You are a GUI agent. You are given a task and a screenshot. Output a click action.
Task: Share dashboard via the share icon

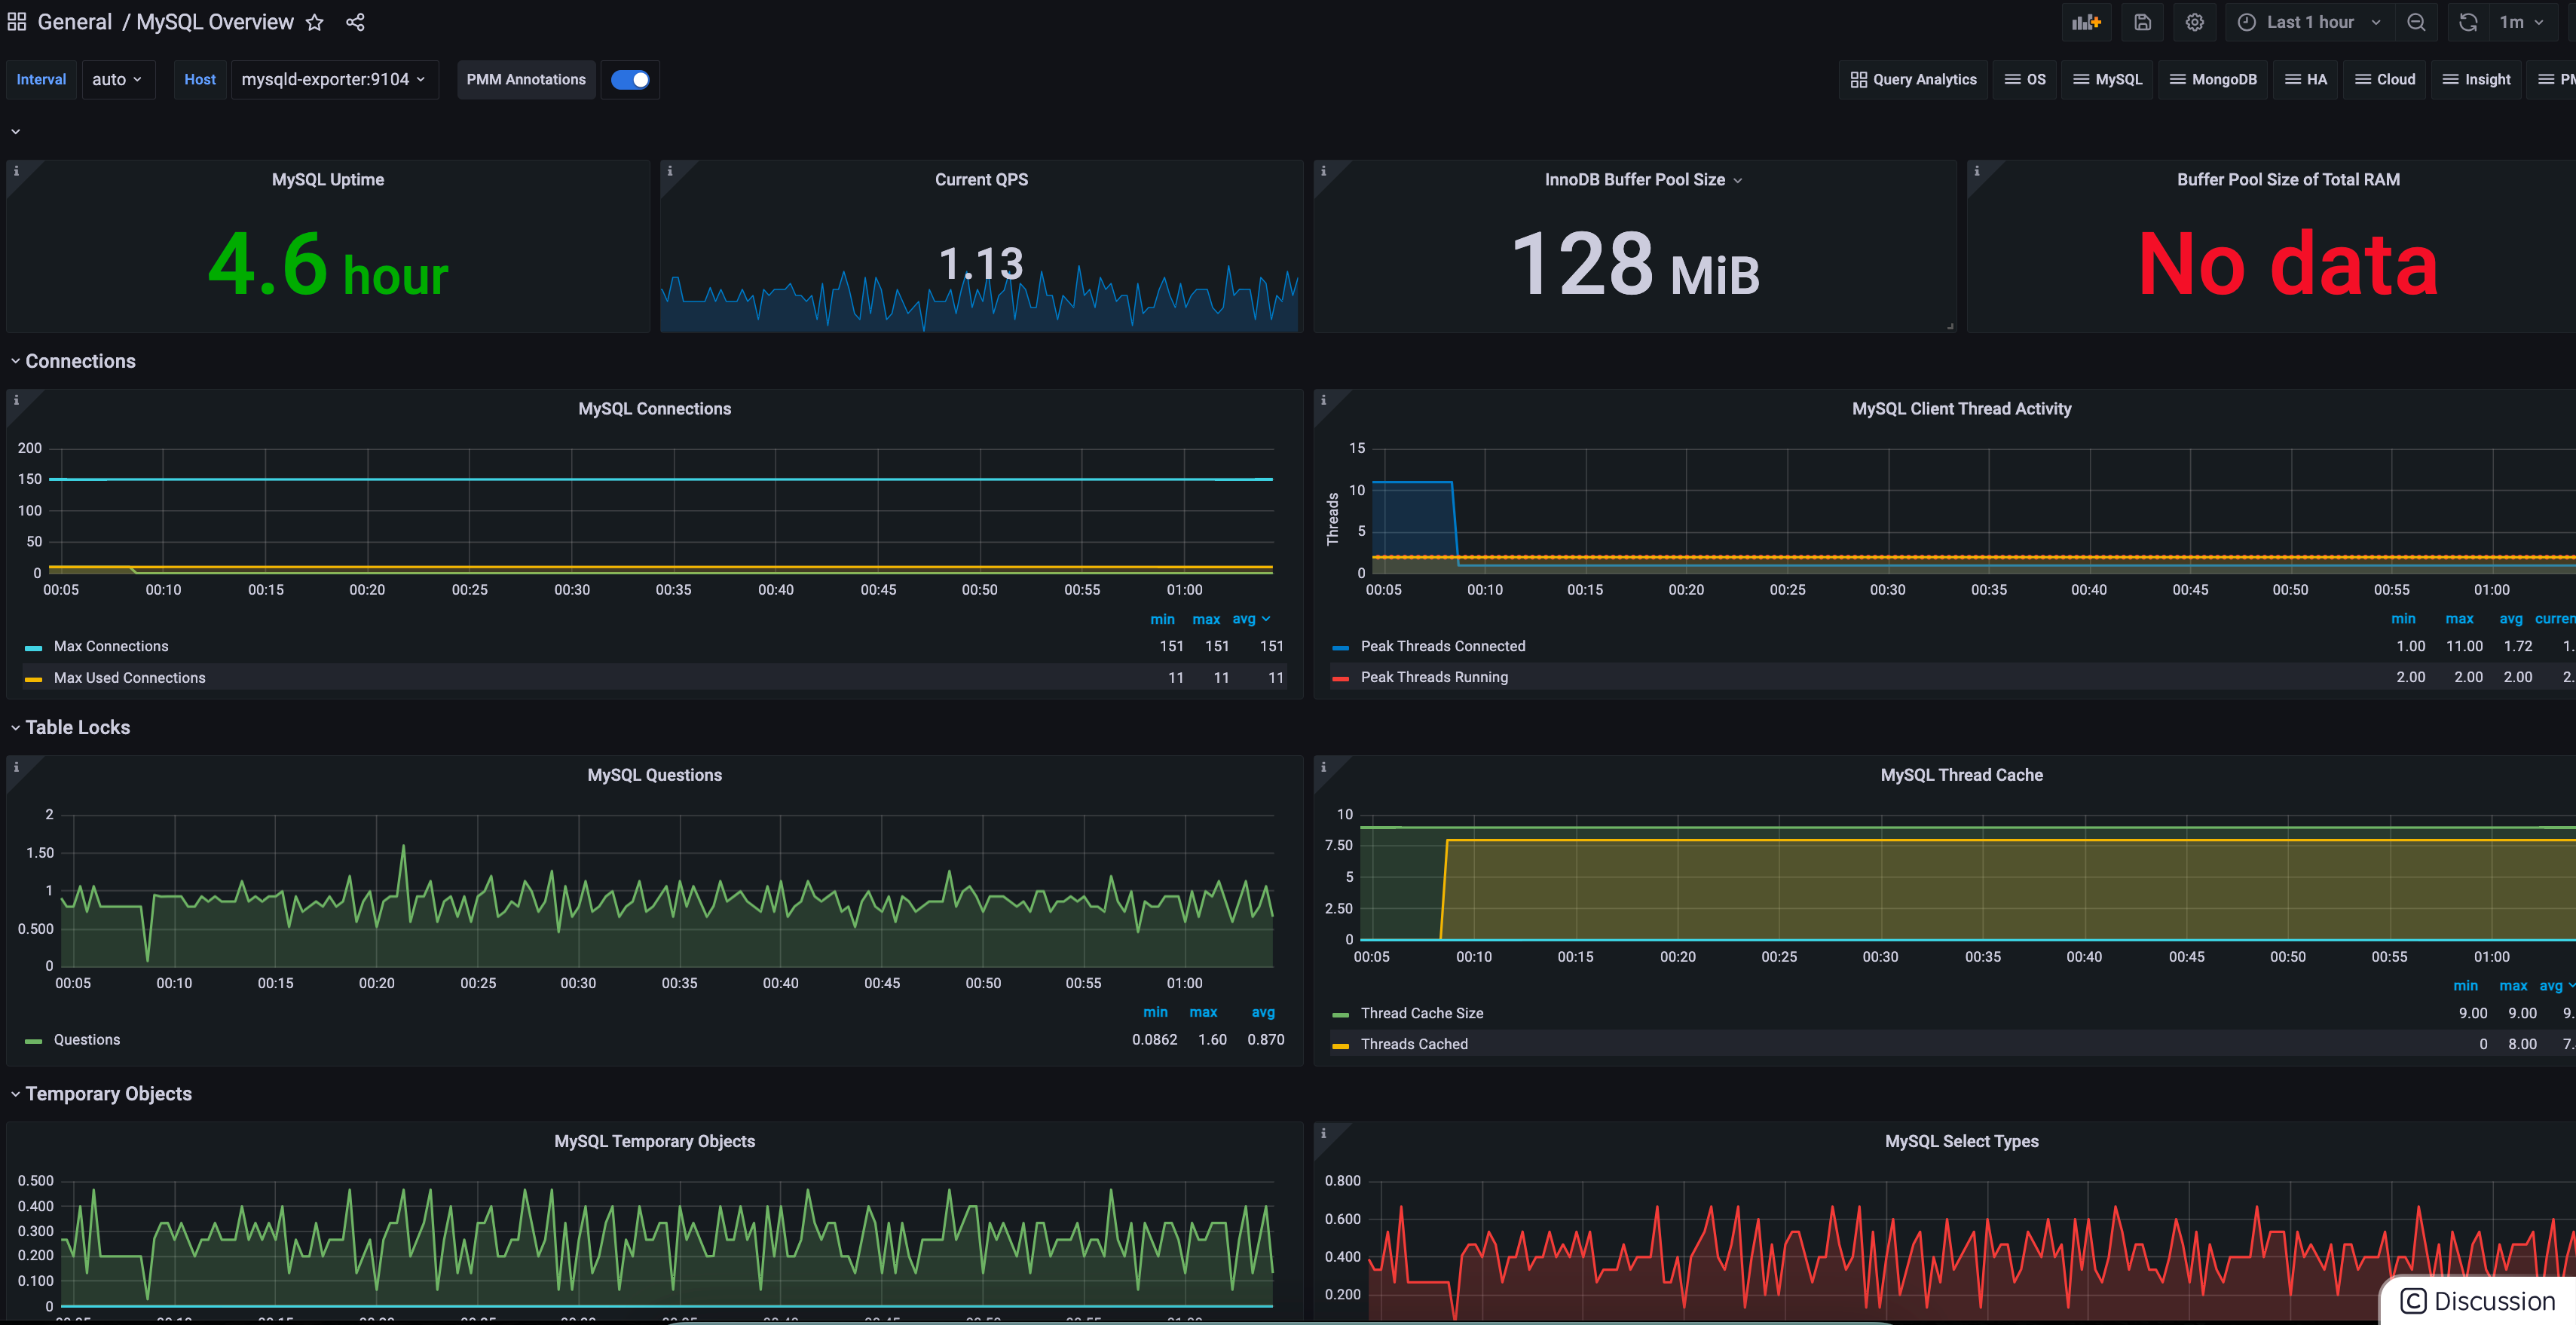(355, 22)
